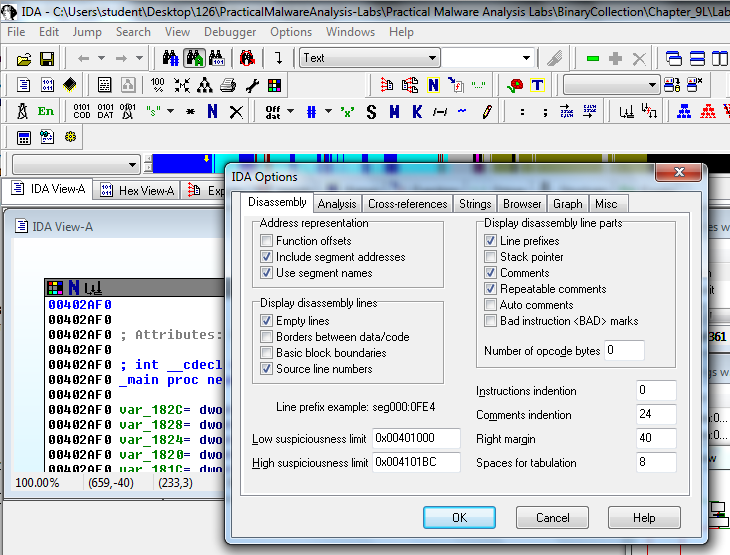730x555 pixels.
Task: Click the yellow T toolbar icon
Action: 537,85
